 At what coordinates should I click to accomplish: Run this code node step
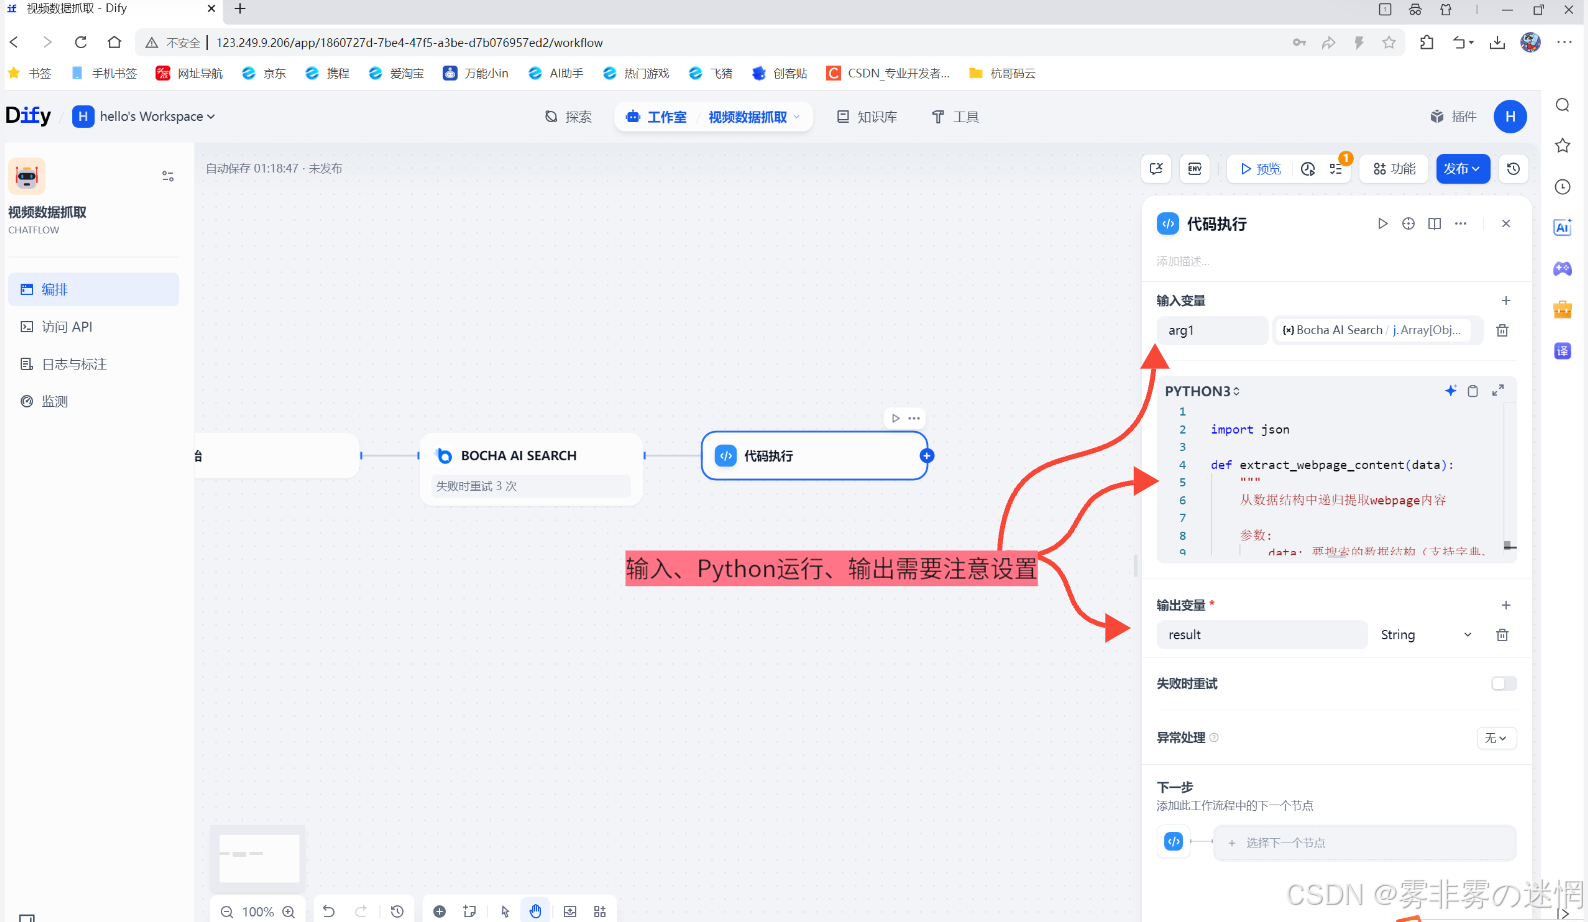tap(1383, 224)
